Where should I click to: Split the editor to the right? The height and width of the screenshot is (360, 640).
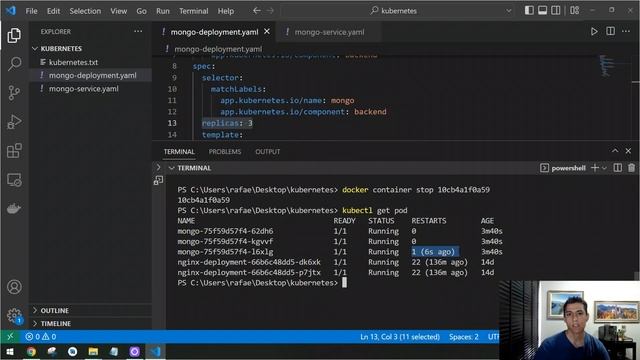[610, 31]
